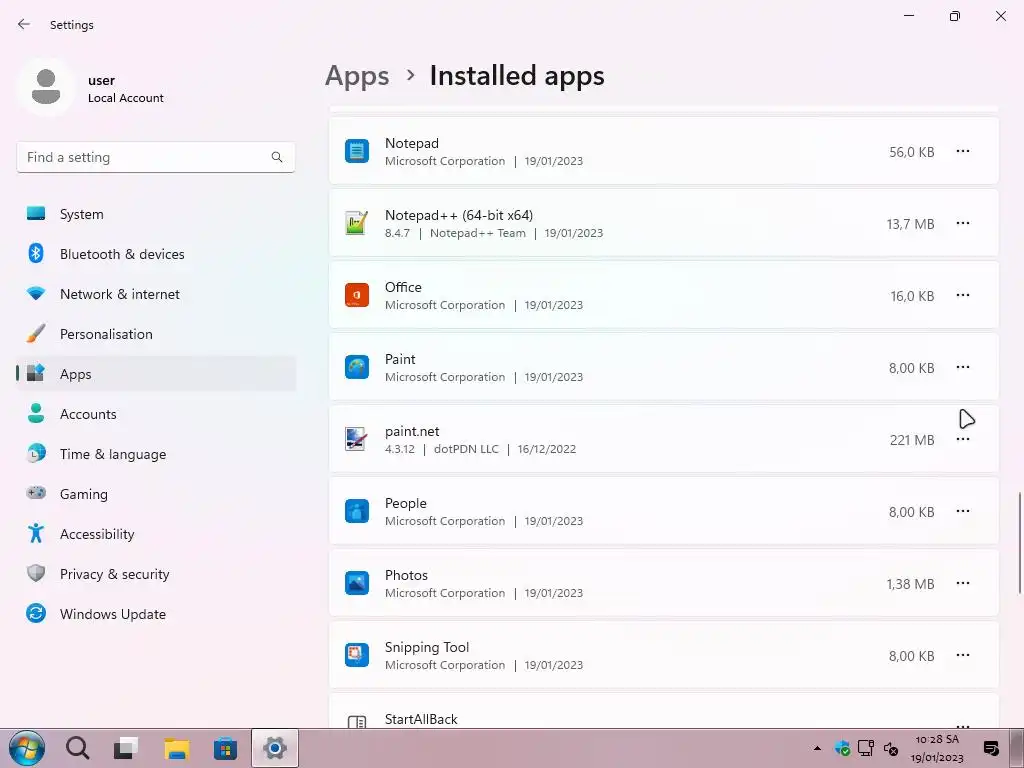Image resolution: width=1024 pixels, height=768 pixels.
Task: Open Microsoft Store from the taskbar
Action: pos(225,748)
